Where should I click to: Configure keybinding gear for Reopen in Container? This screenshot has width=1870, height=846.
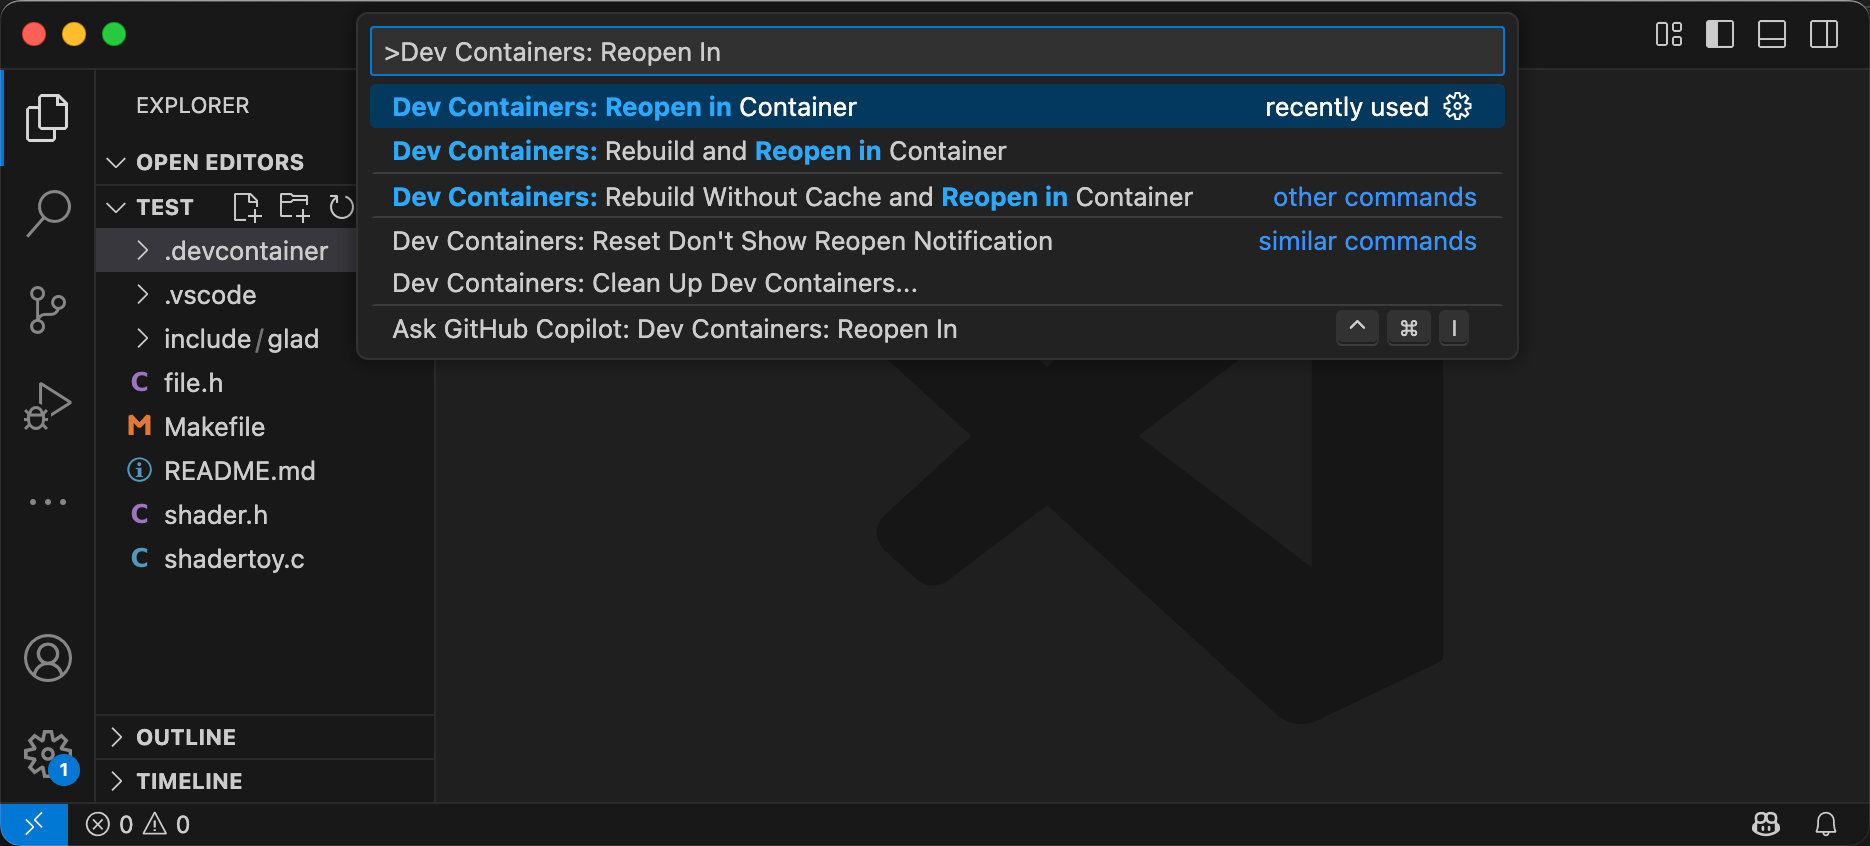(x=1457, y=106)
